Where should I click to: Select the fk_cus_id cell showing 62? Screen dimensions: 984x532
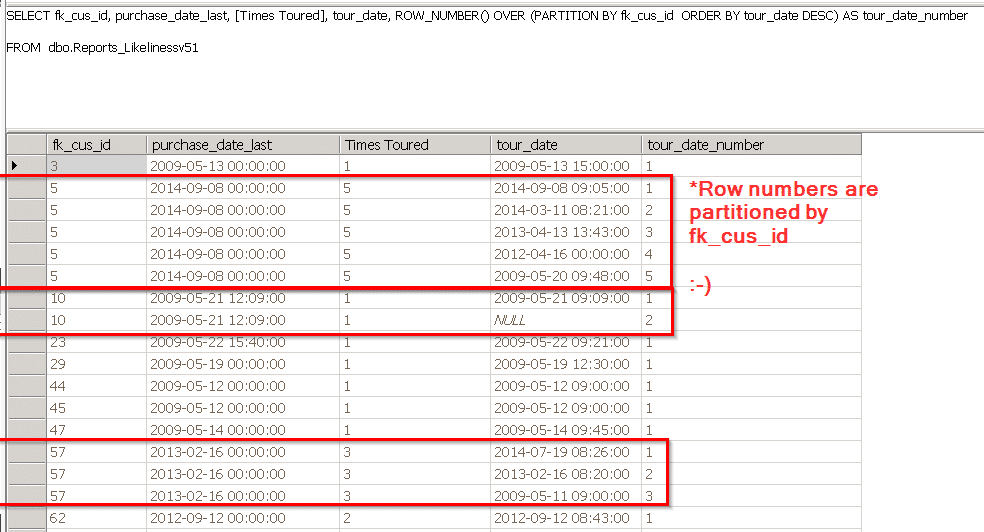click(x=96, y=518)
